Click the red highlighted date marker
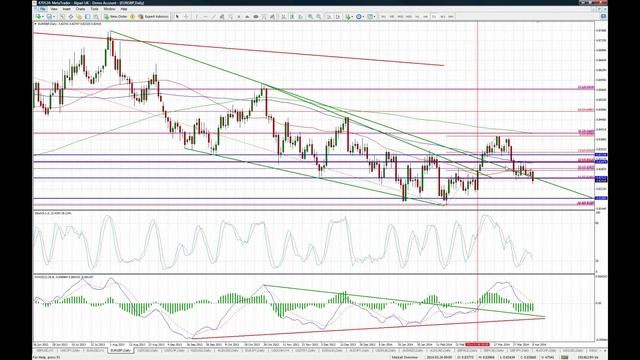Viewport: 640px width, 360px height. (x=477, y=344)
